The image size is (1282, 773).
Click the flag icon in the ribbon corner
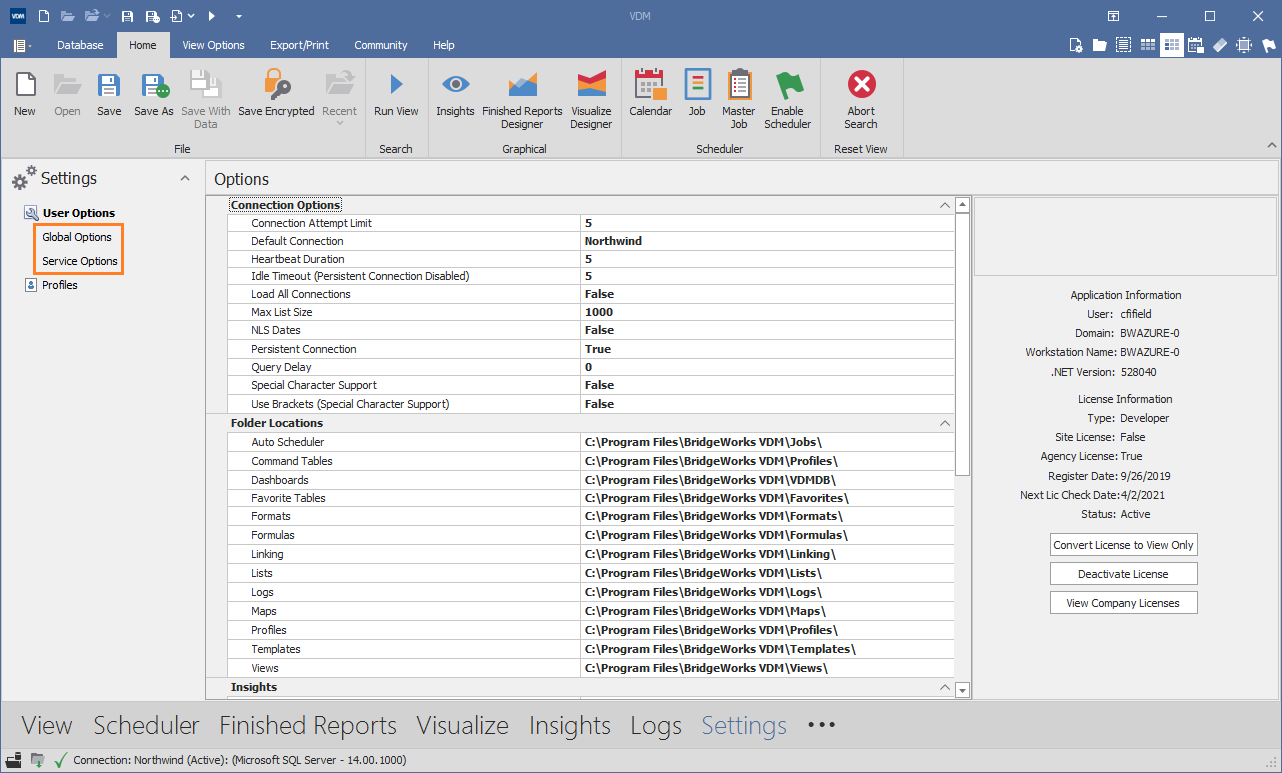(x=1269, y=45)
